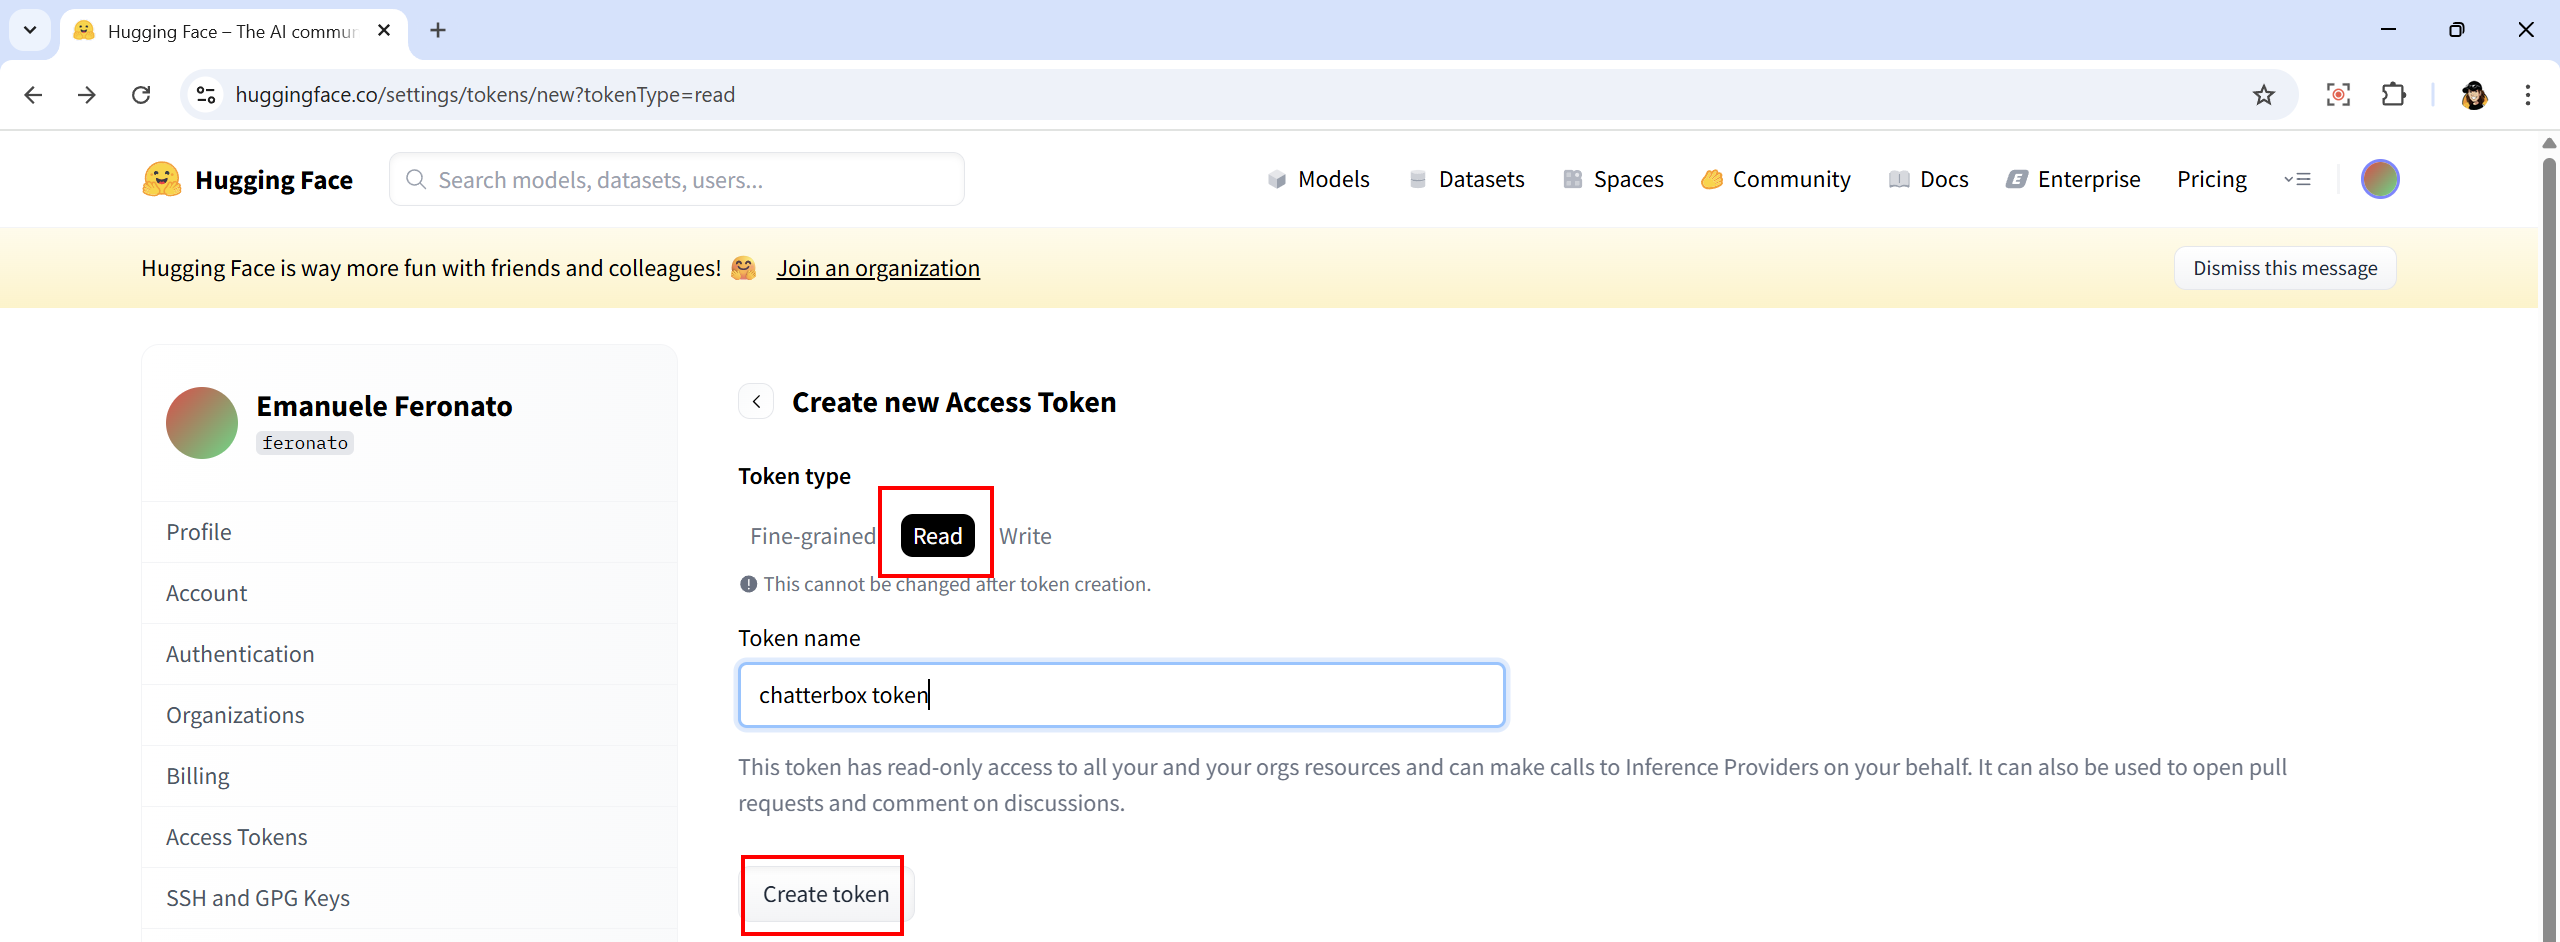
Task: Click the Token name input field
Action: (1121, 695)
